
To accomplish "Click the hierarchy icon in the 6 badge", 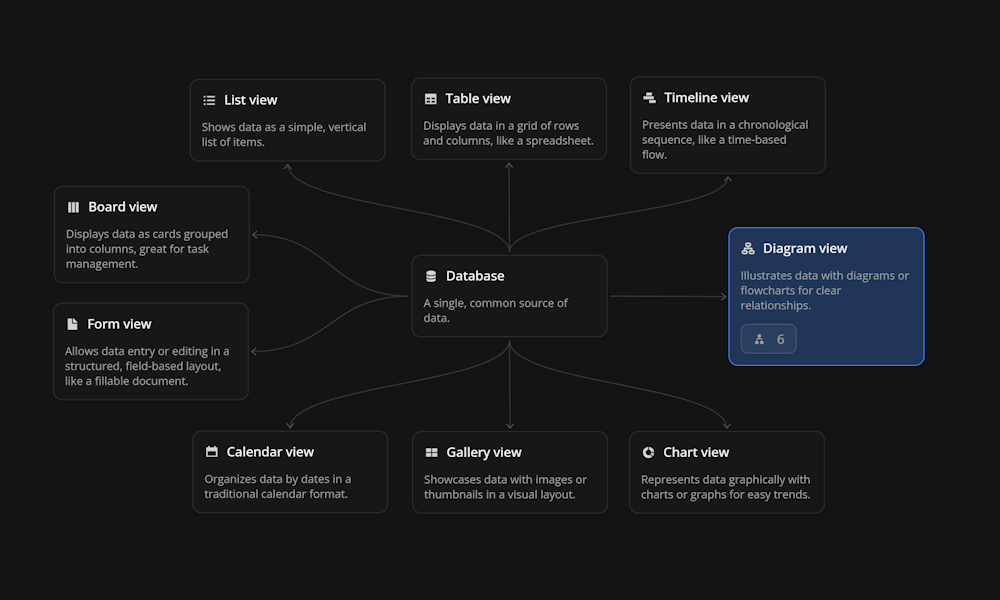I will coord(759,339).
